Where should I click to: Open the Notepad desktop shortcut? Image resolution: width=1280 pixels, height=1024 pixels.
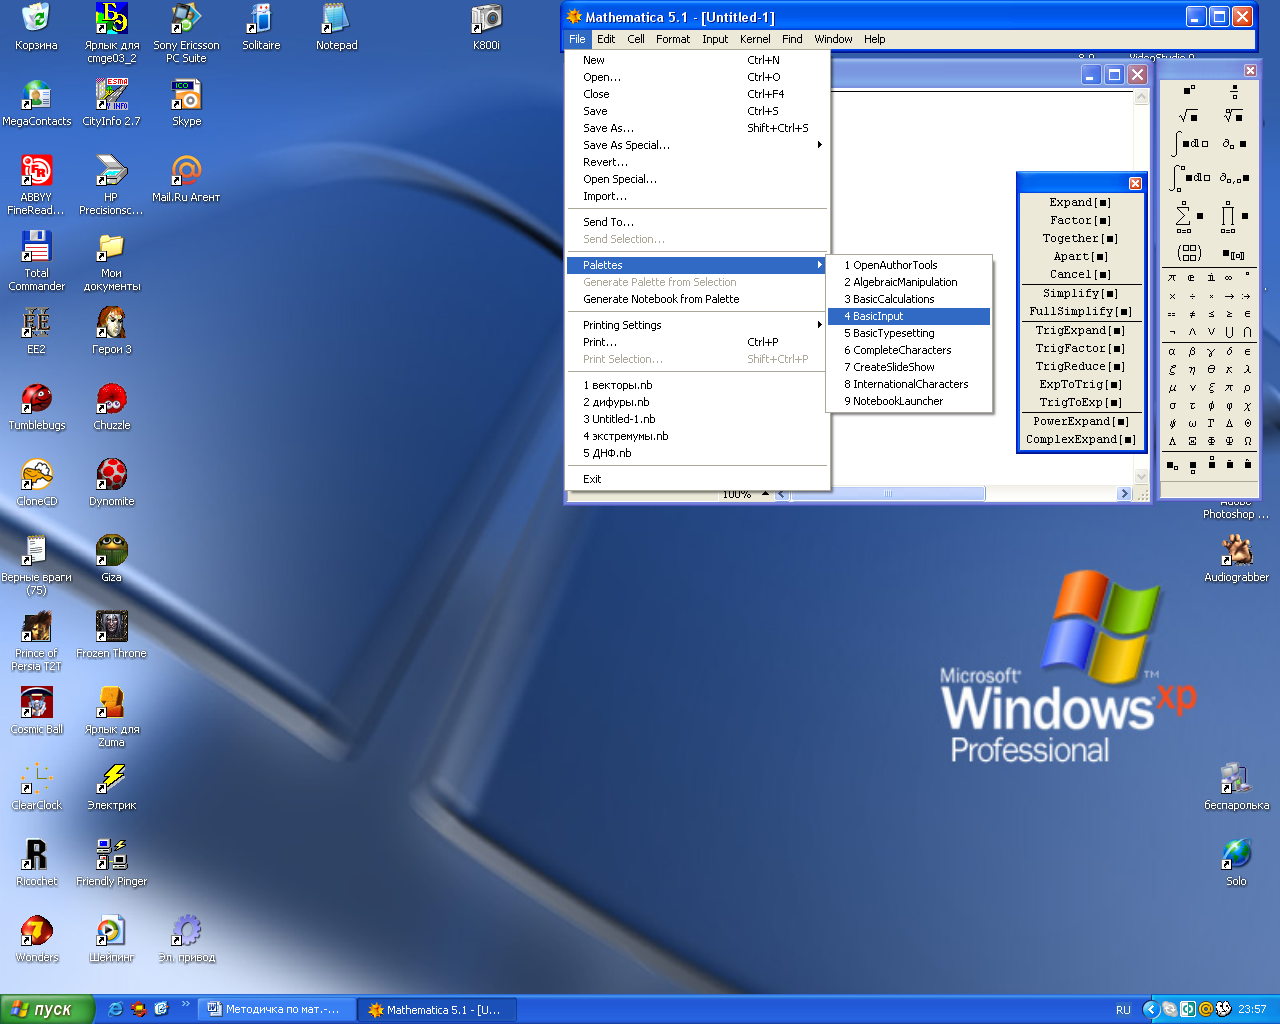tap(336, 27)
